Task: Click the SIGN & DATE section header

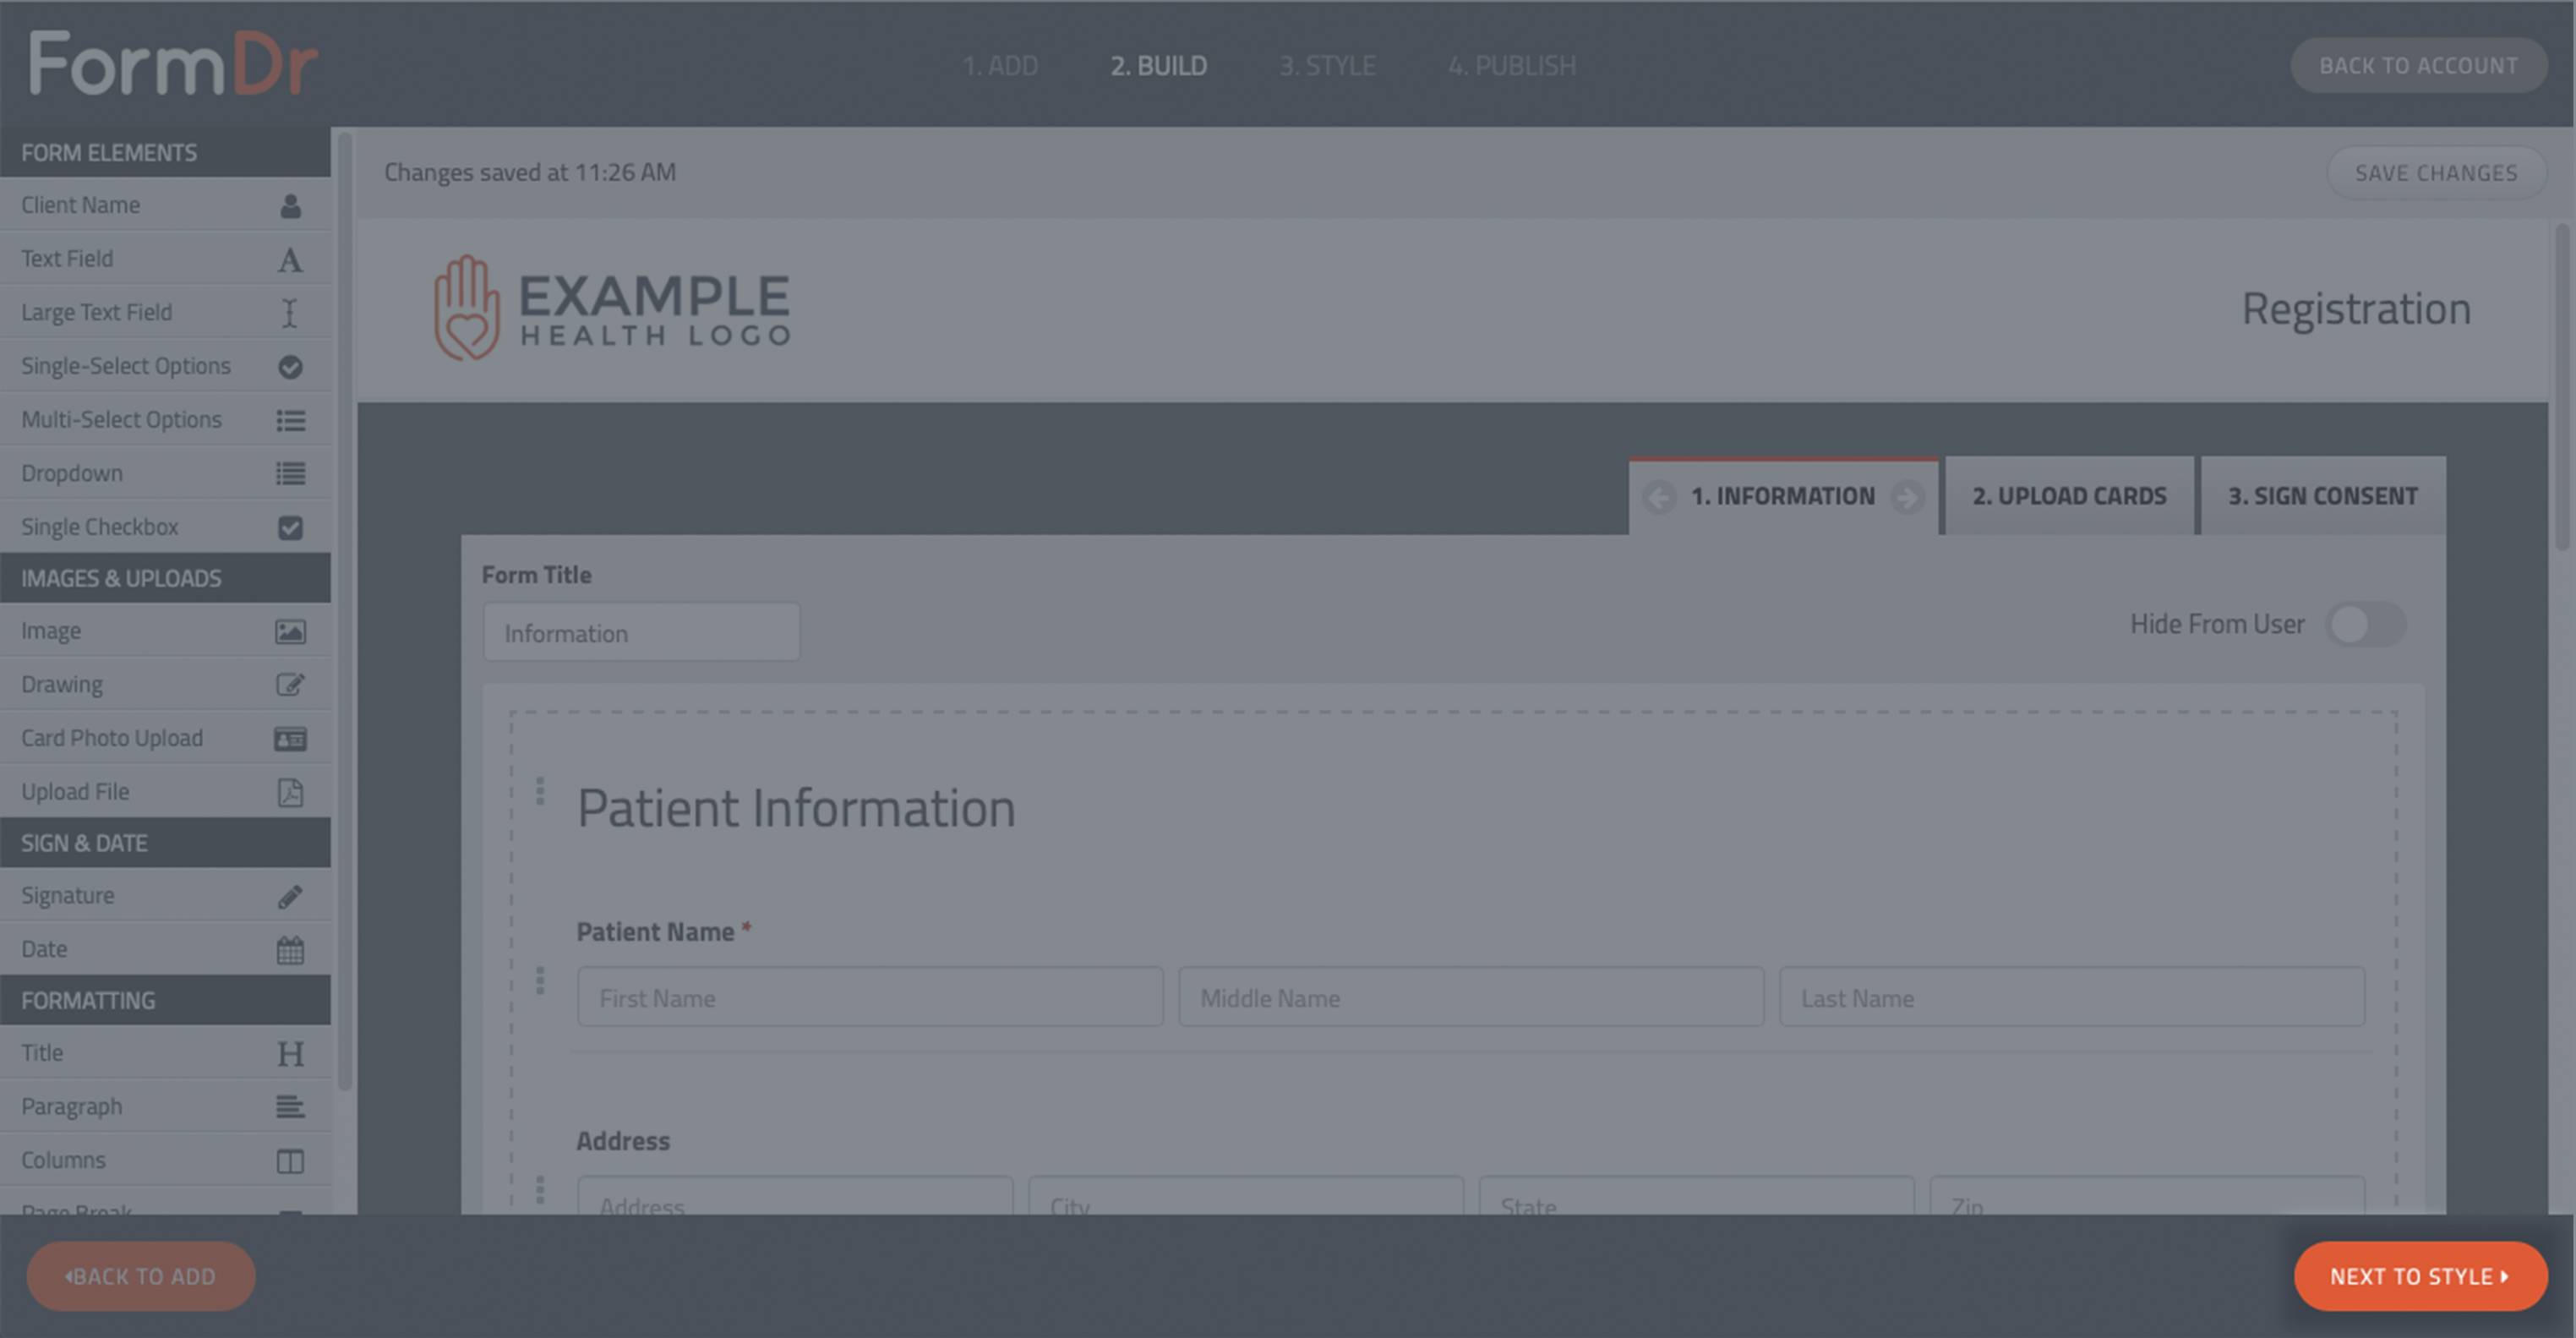Action: click(x=165, y=843)
